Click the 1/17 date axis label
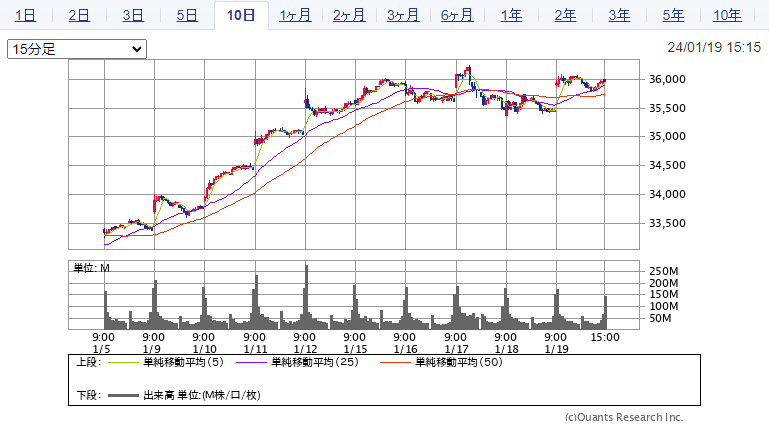Screen dimensions: 769x426 457,349
